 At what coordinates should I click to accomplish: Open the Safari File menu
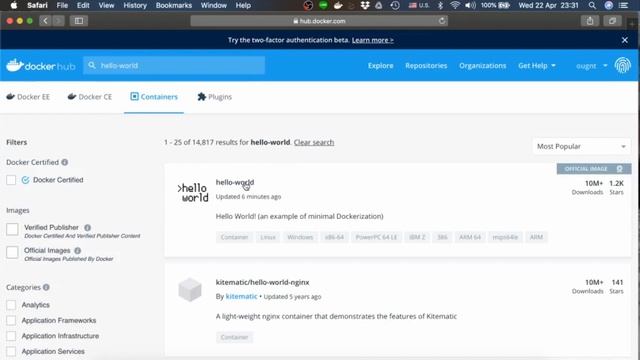[62, 5]
